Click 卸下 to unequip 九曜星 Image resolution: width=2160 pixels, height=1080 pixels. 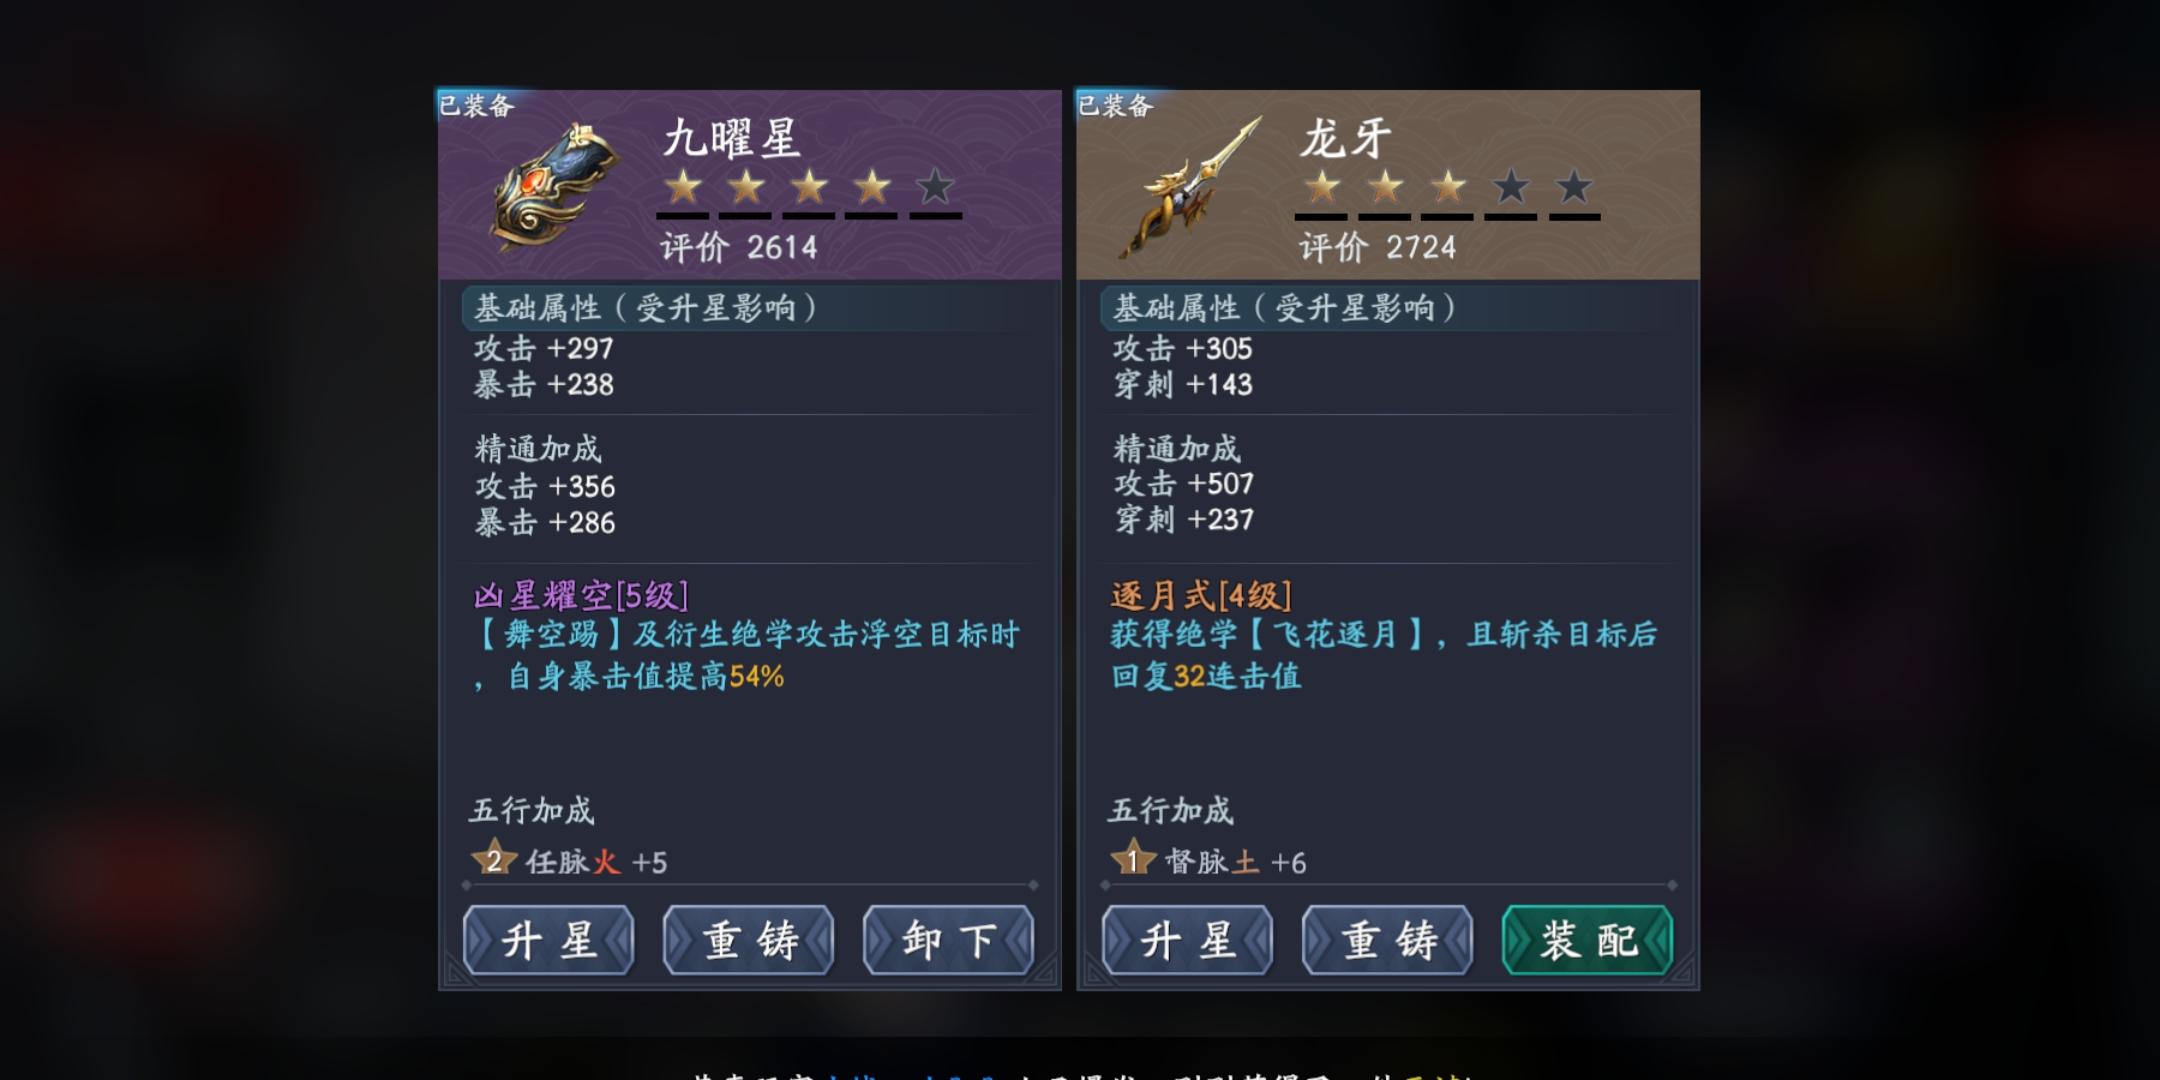[x=948, y=940]
